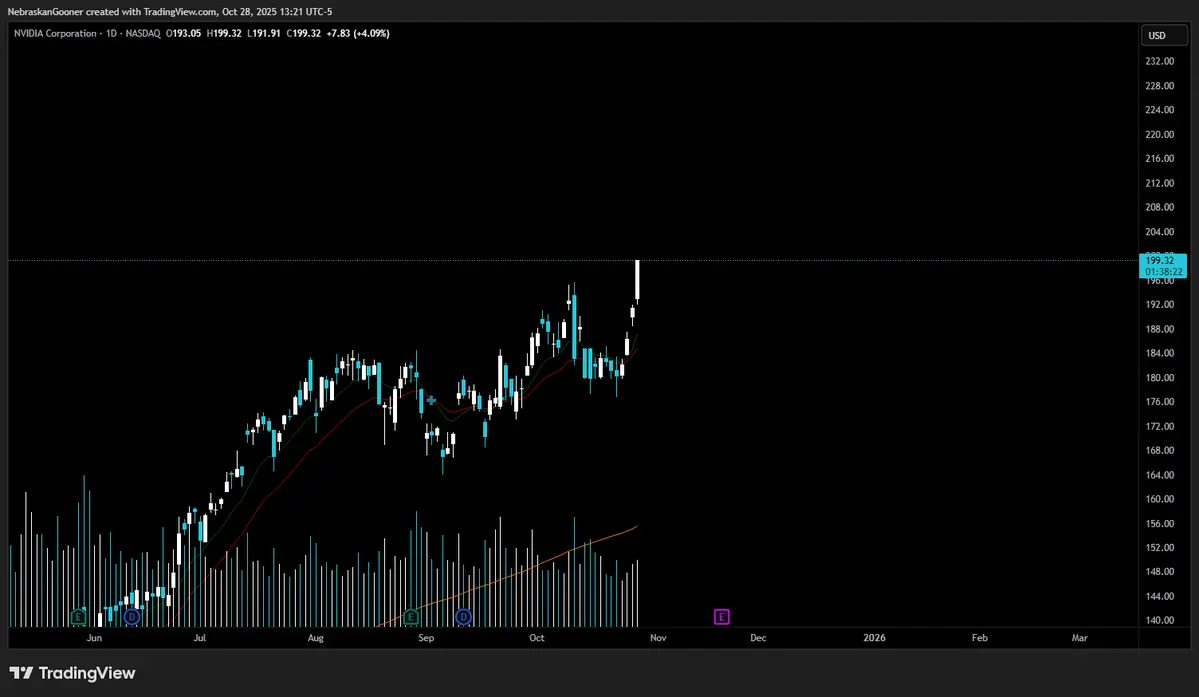Click the 184.00 price axis label
This screenshot has height=697, width=1199.
(1159, 353)
